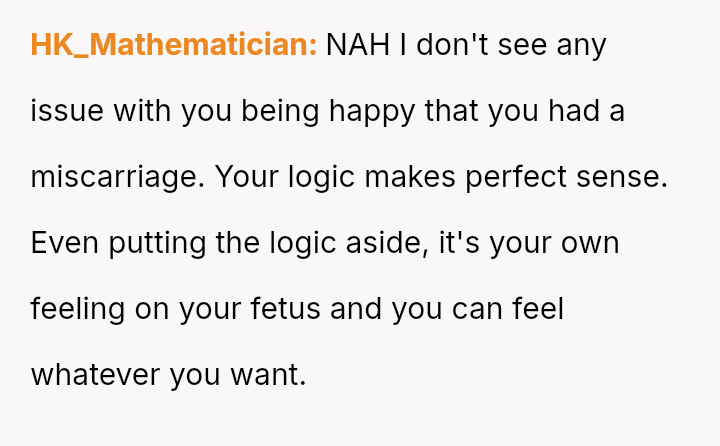The height and width of the screenshot is (446, 720).
Task: Click the word "sense." in the comment
Action: pyautogui.click(x=628, y=177)
